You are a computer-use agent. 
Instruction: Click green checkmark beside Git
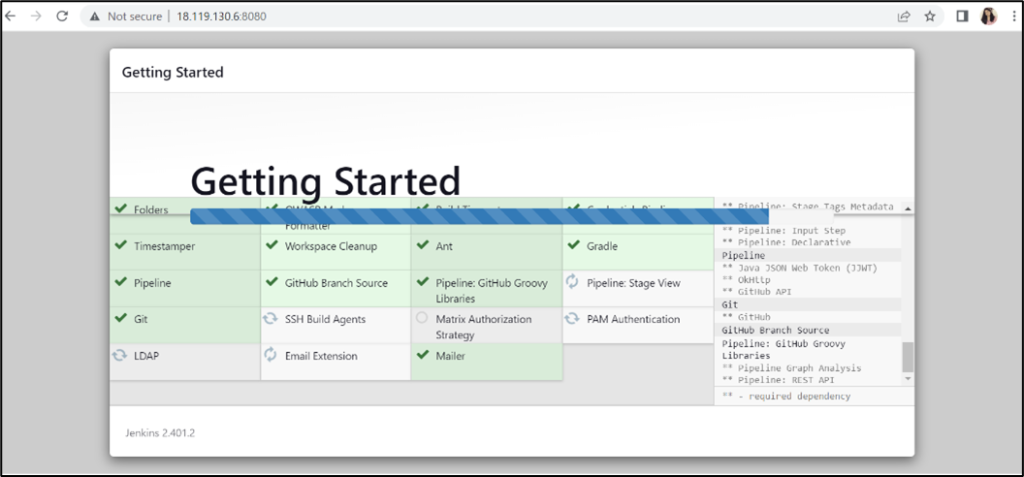tap(120, 318)
